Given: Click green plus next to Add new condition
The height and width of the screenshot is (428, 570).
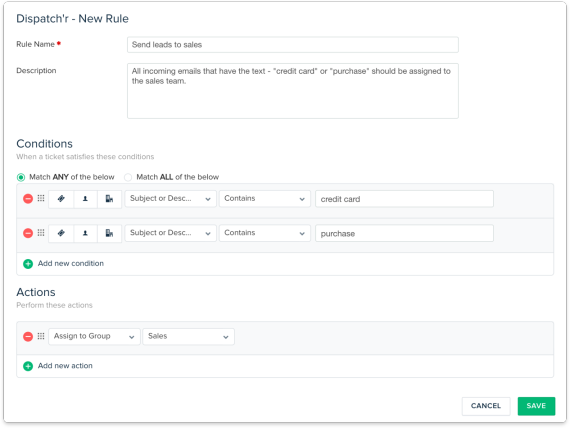Looking at the screenshot, I should pyautogui.click(x=28, y=264).
